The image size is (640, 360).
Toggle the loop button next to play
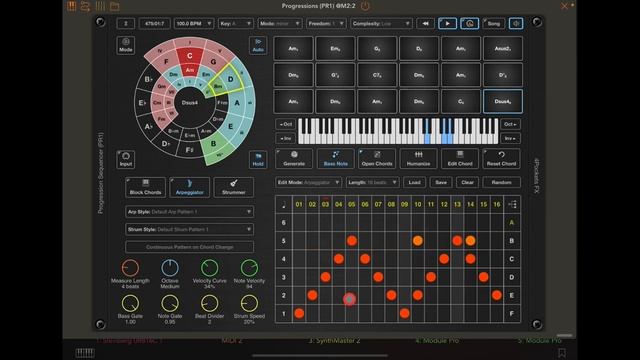469,23
